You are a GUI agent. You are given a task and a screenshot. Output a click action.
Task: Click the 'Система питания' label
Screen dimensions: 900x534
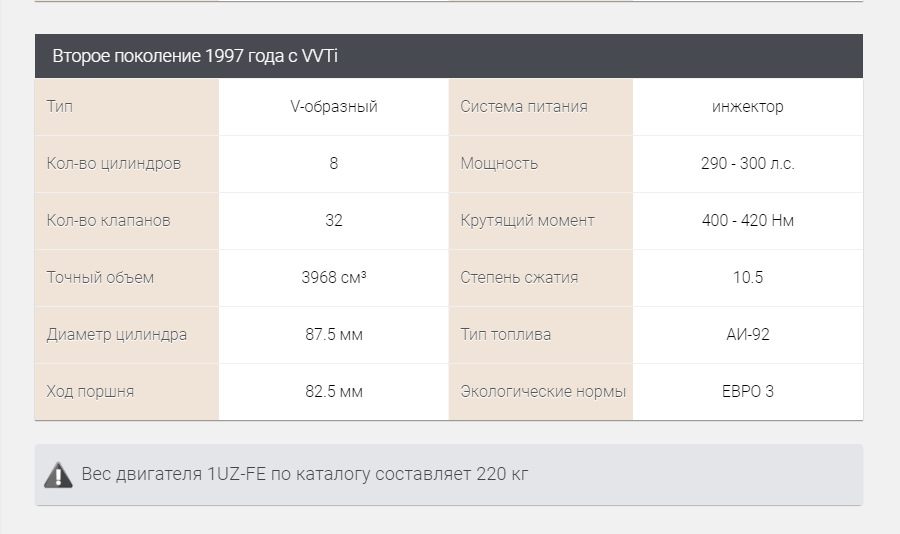click(524, 107)
